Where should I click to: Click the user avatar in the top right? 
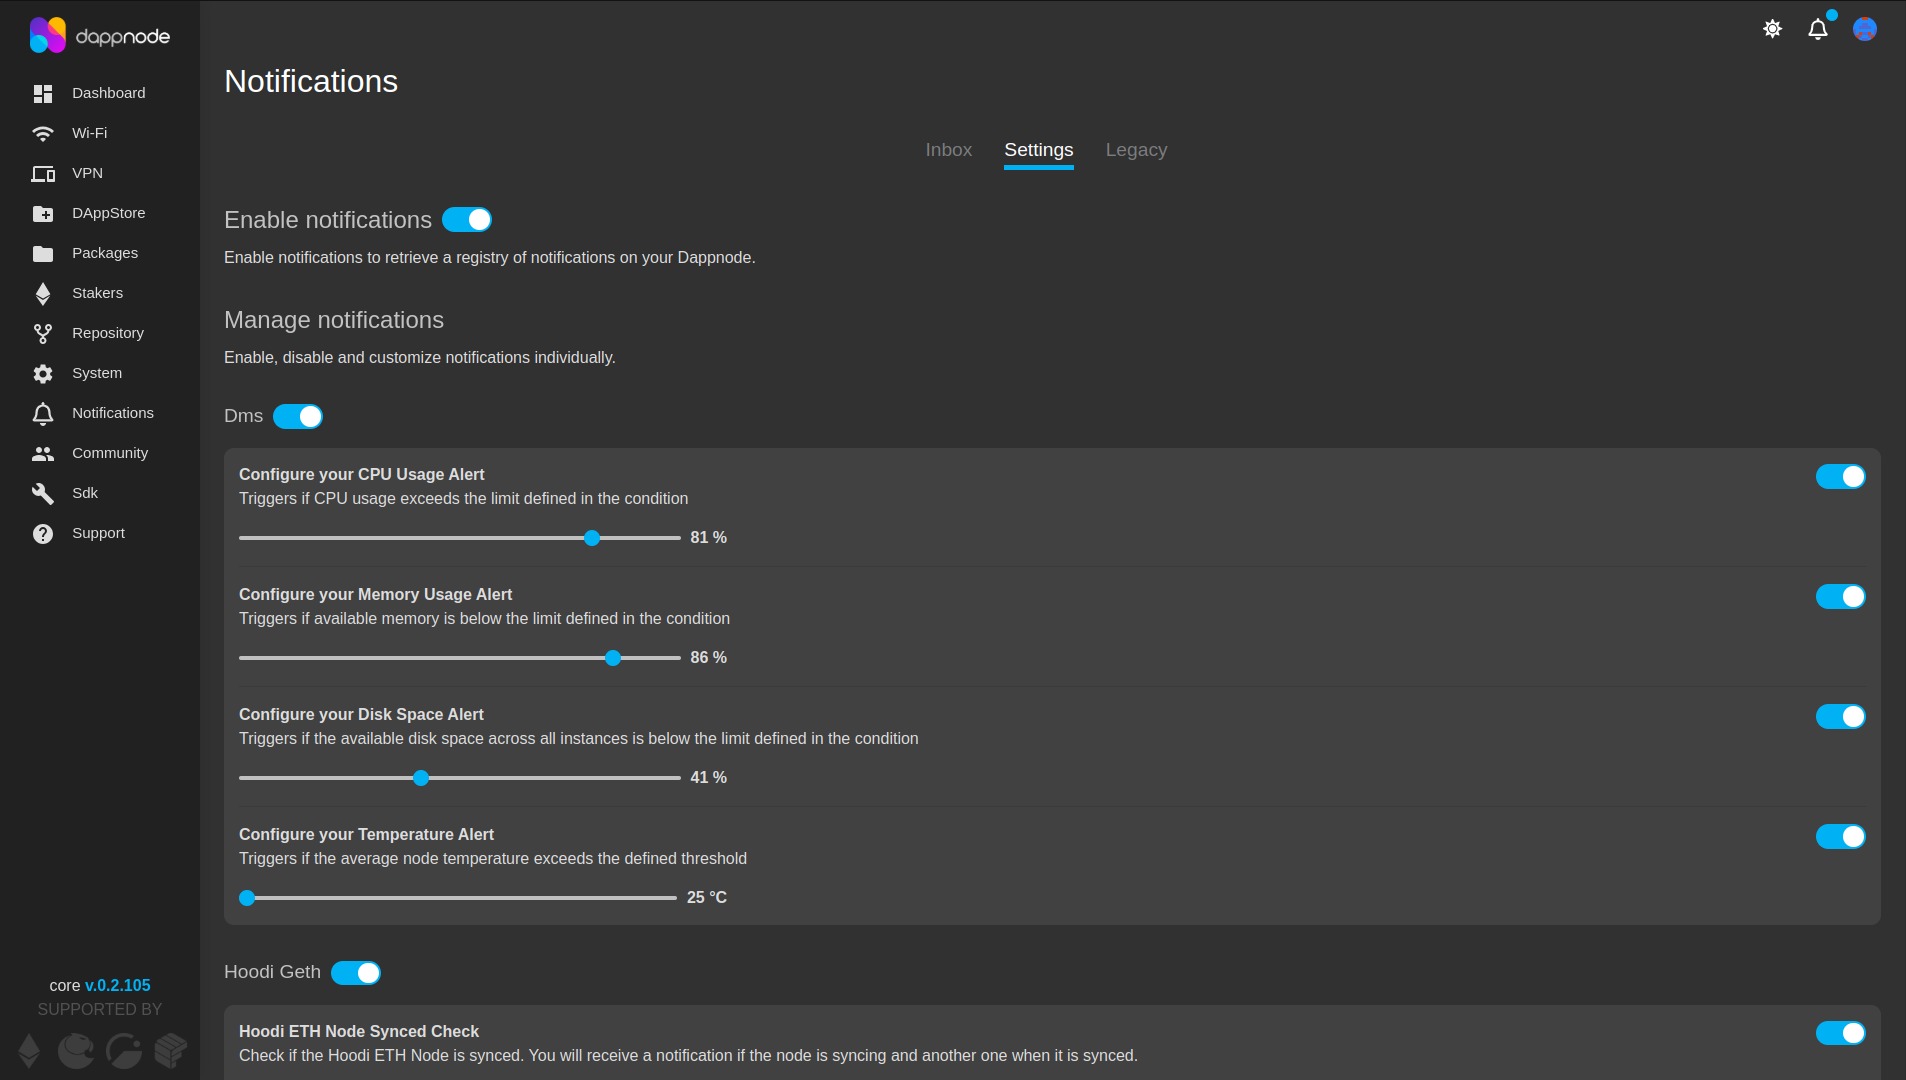(1863, 29)
